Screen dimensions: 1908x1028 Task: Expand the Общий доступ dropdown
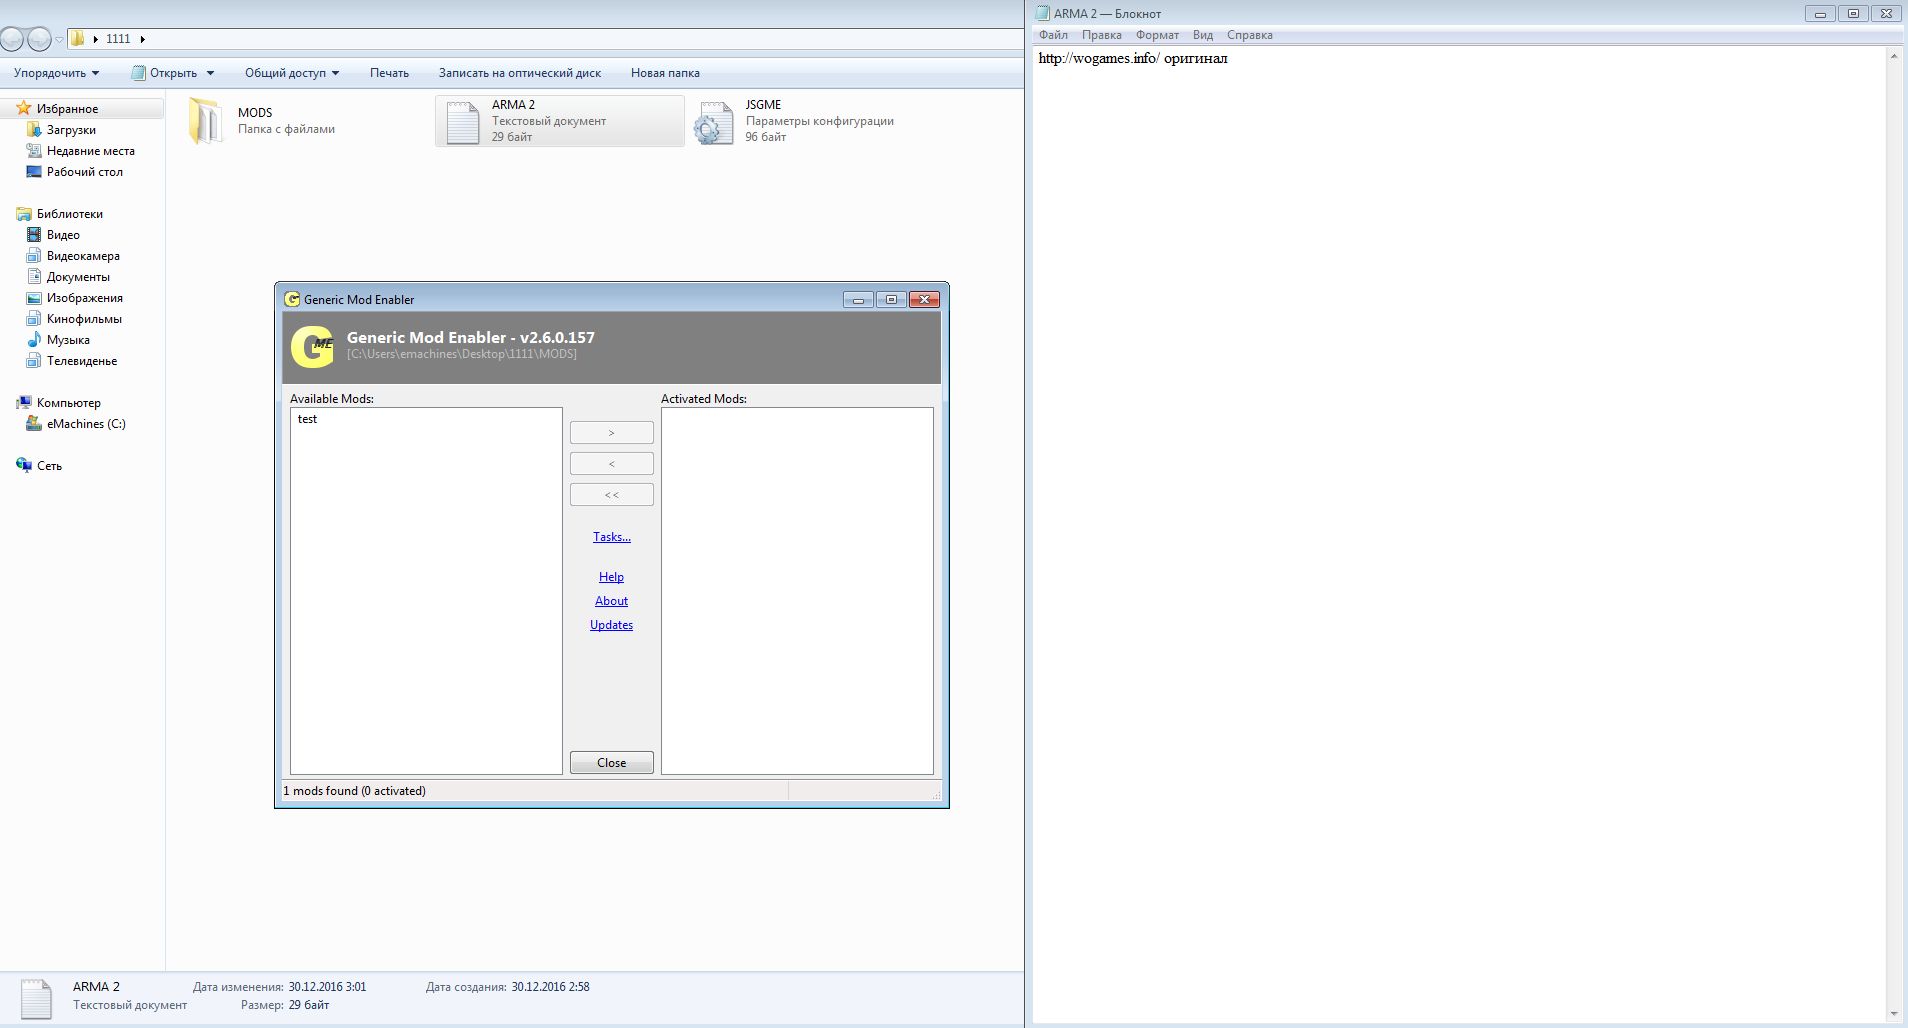click(292, 73)
